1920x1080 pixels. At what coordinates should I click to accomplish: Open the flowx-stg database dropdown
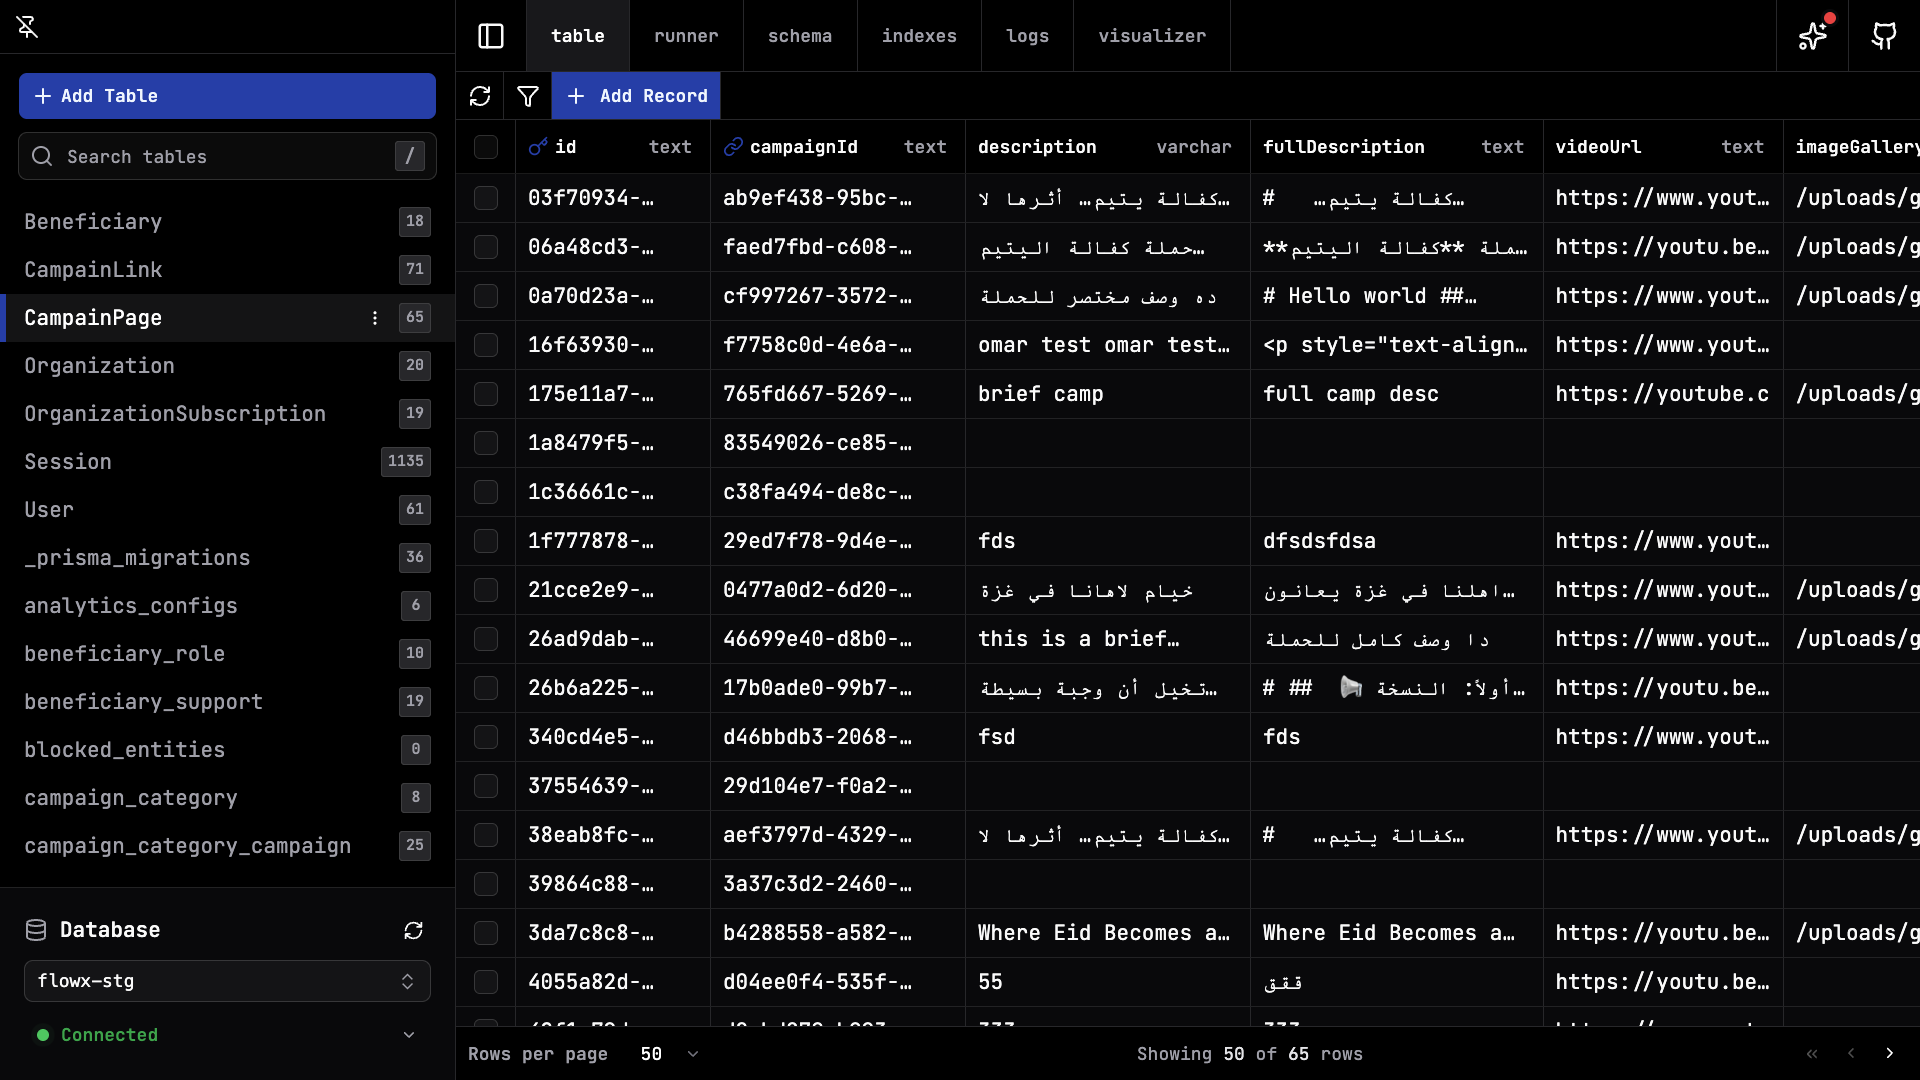tap(227, 981)
